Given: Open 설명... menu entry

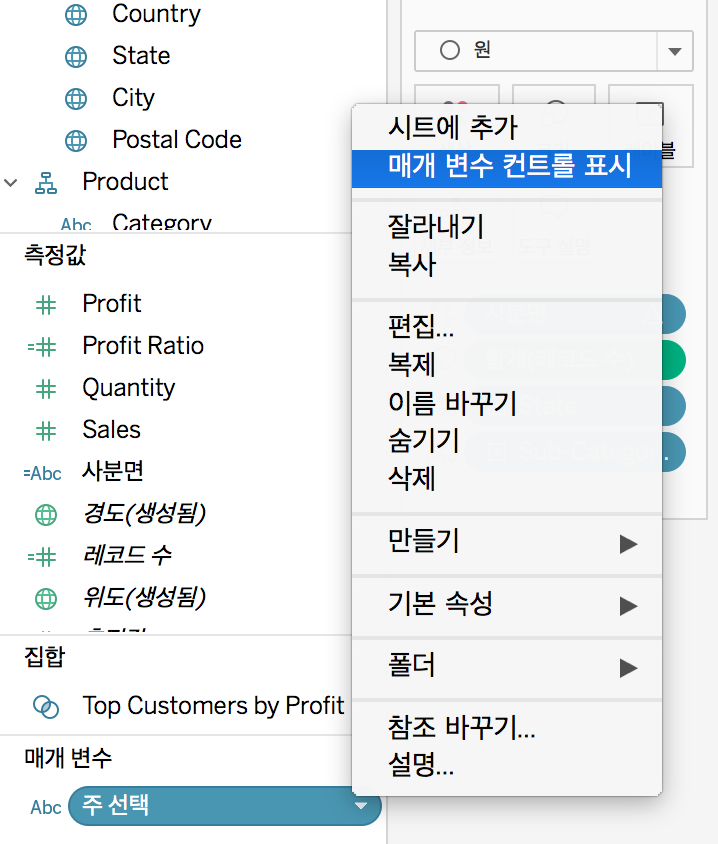Looking at the screenshot, I should [x=506, y=764].
